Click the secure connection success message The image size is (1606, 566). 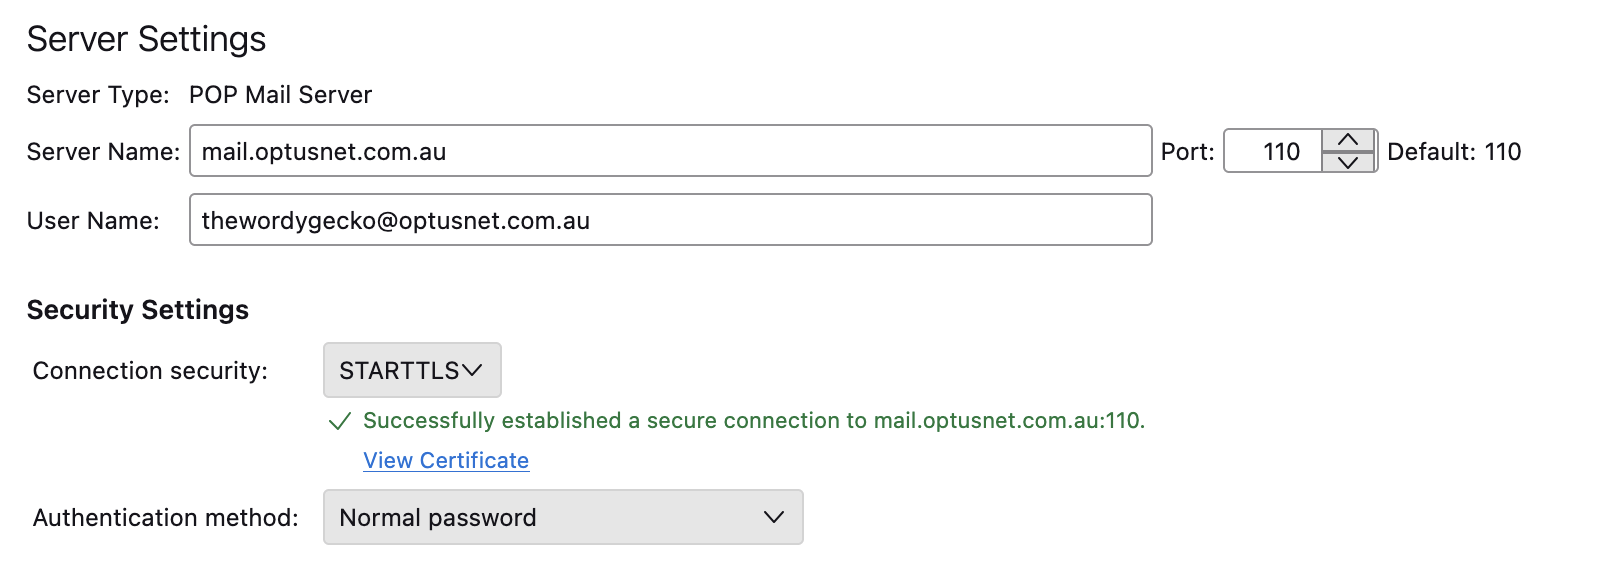tap(754, 421)
